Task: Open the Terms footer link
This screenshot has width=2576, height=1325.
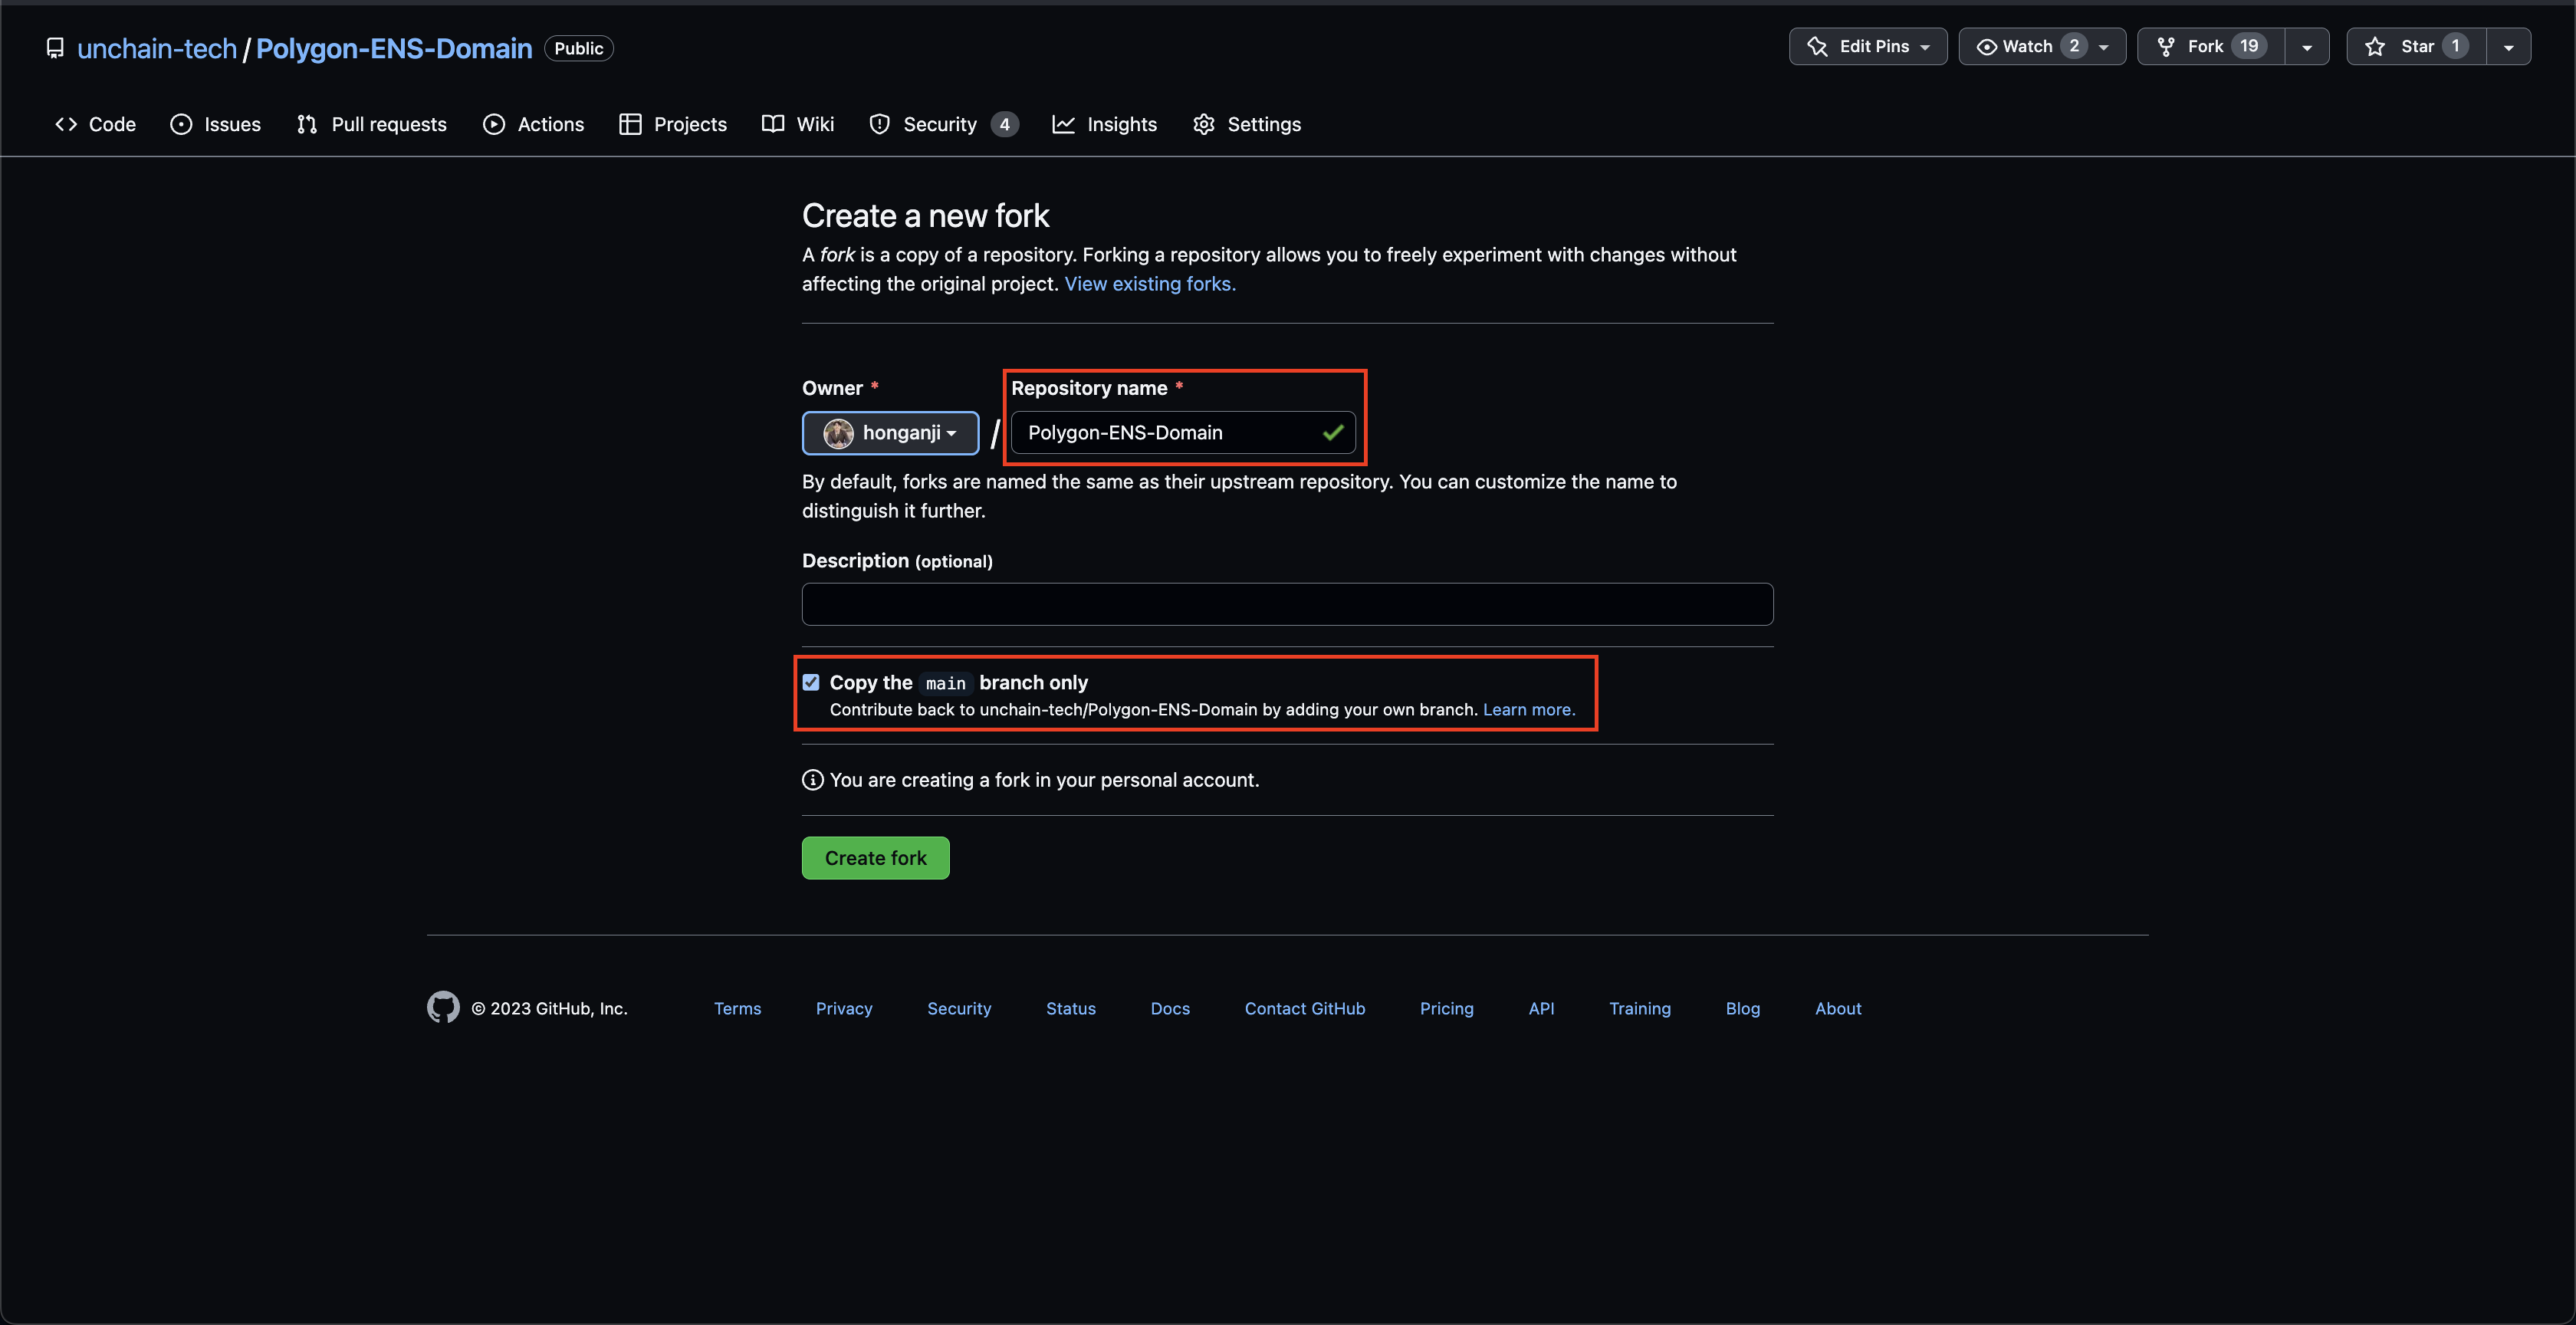Action: [737, 1008]
